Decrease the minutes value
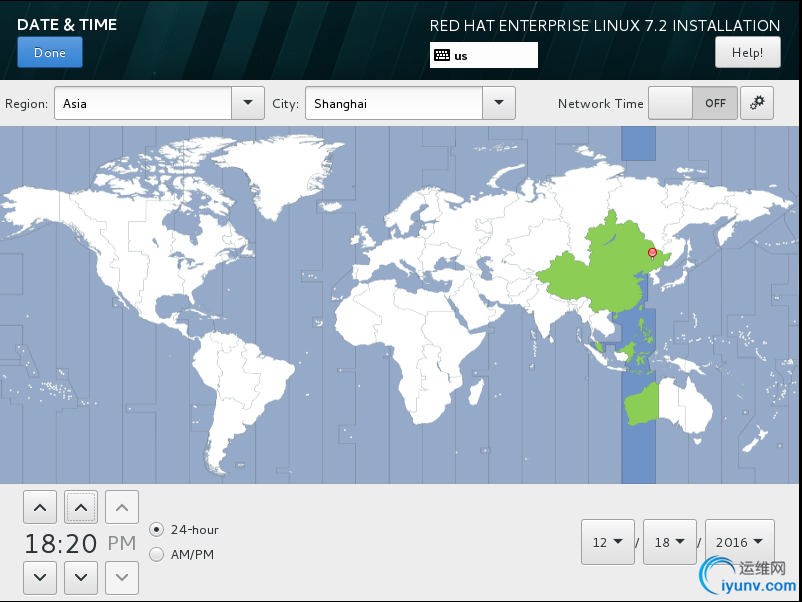The width and height of the screenshot is (802, 602). click(x=81, y=577)
